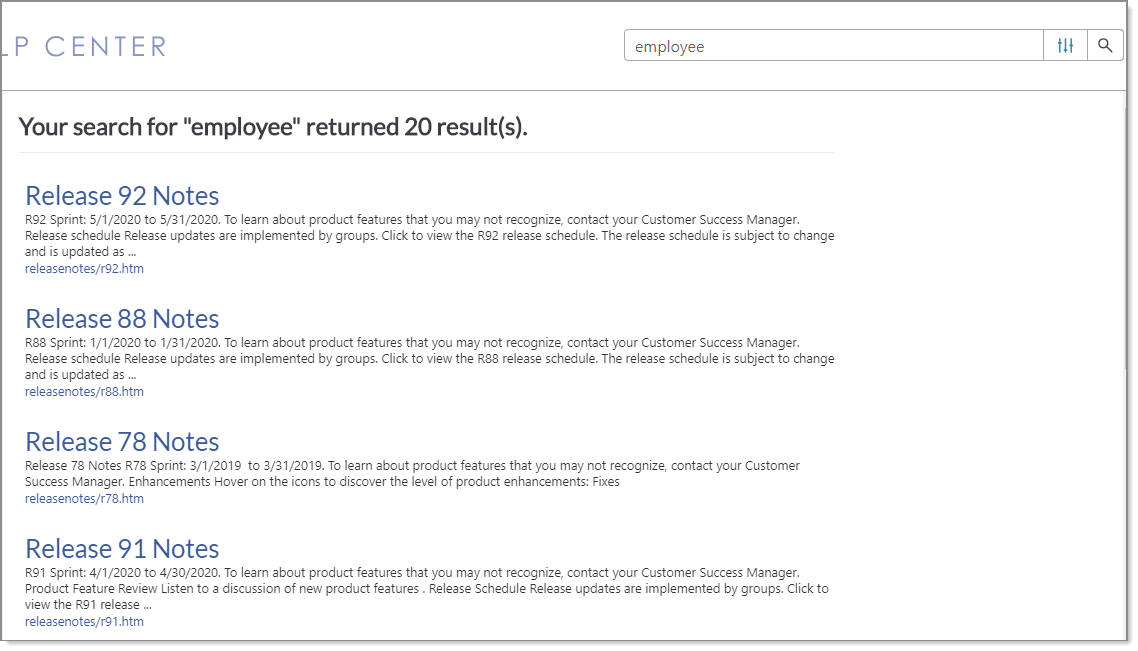Open the Release 88 Notes result
This screenshot has height=651, width=1138.
coord(122,319)
